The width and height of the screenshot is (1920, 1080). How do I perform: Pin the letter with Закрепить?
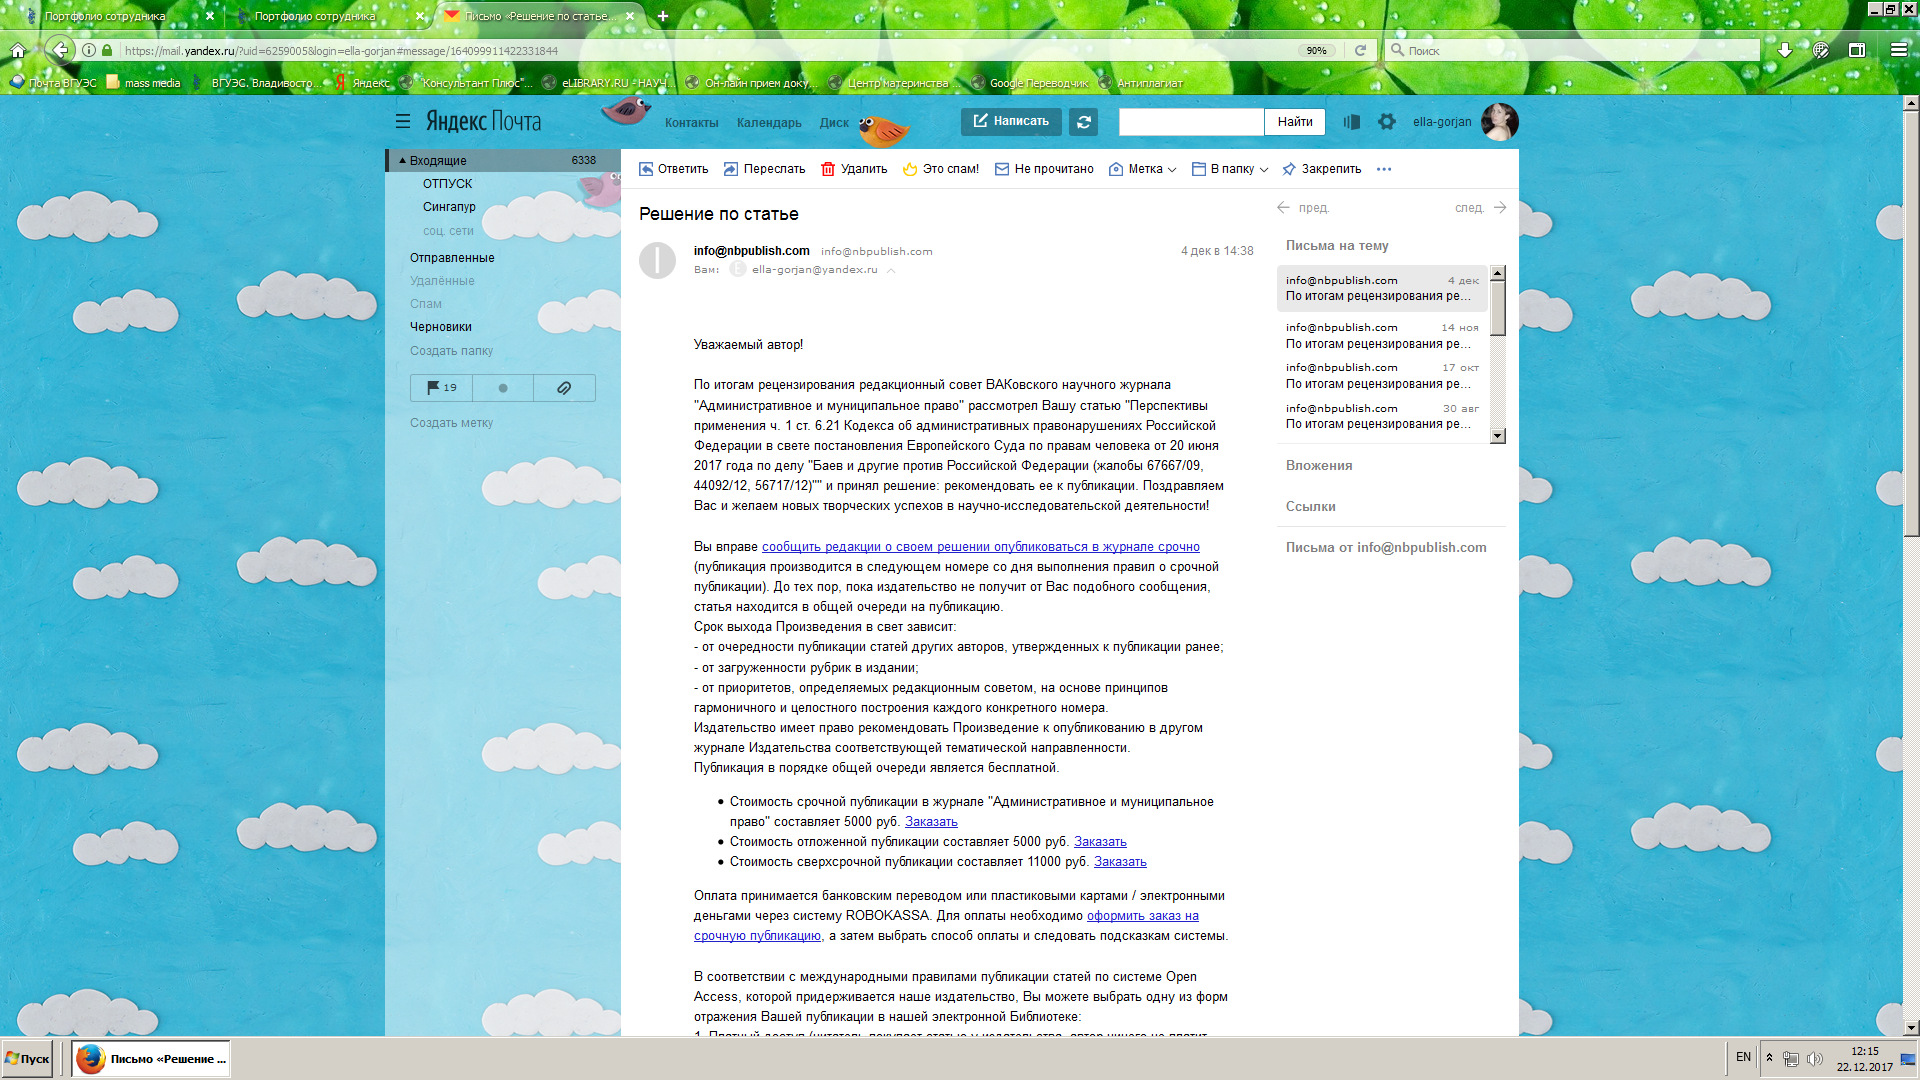(x=1322, y=169)
